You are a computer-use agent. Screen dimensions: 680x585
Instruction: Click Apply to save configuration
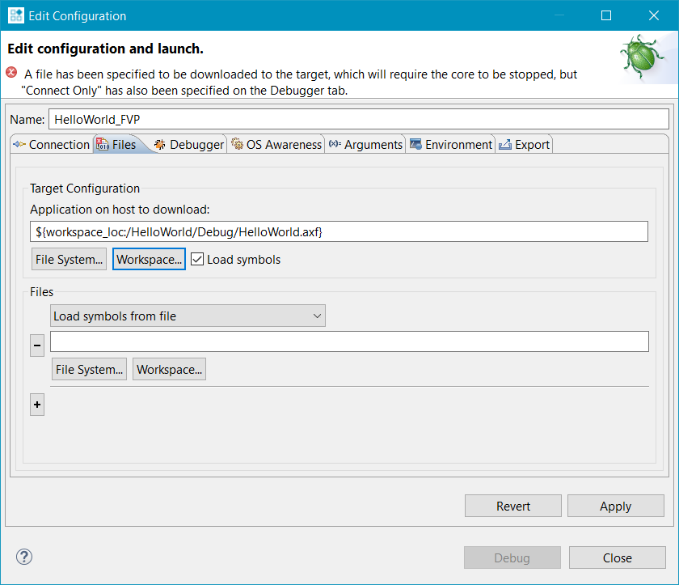[x=615, y=506]
